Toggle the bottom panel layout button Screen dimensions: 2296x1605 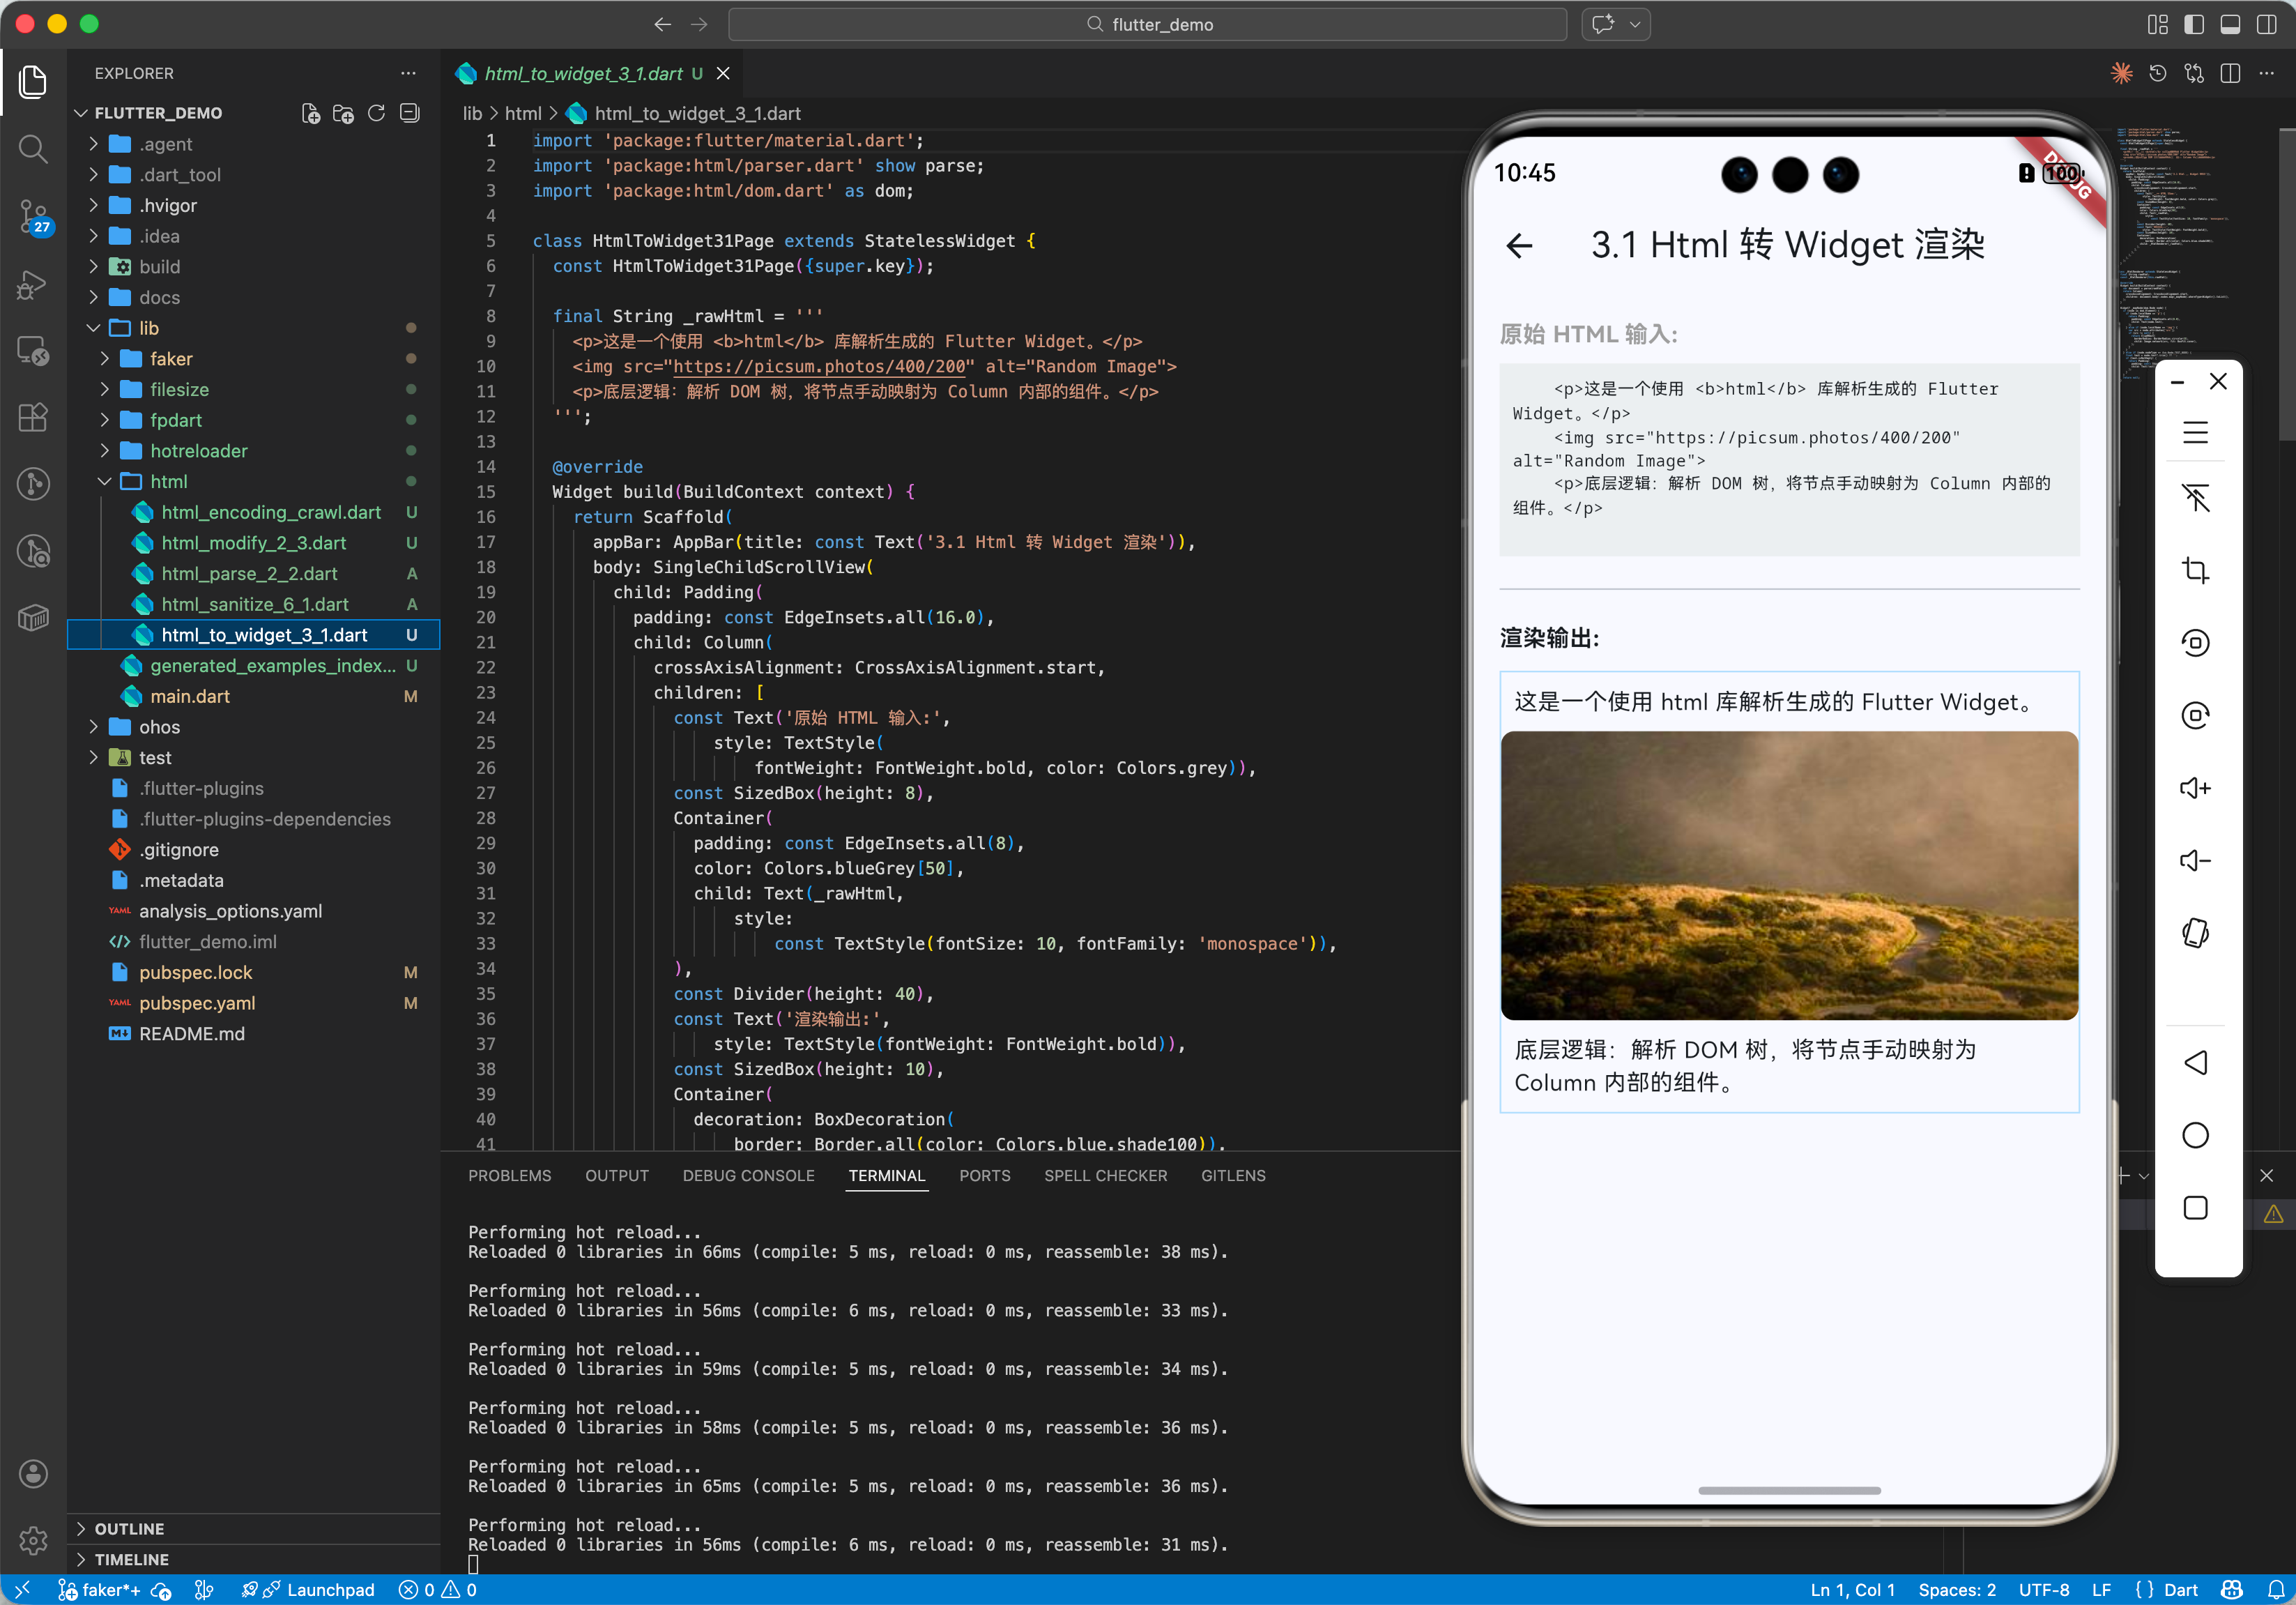pos(2230,24)
